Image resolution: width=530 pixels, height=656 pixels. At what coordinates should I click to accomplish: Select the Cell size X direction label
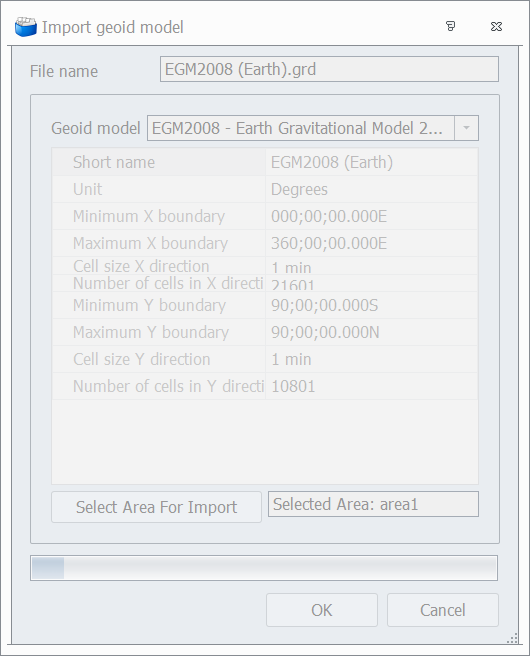coord(141,266)
